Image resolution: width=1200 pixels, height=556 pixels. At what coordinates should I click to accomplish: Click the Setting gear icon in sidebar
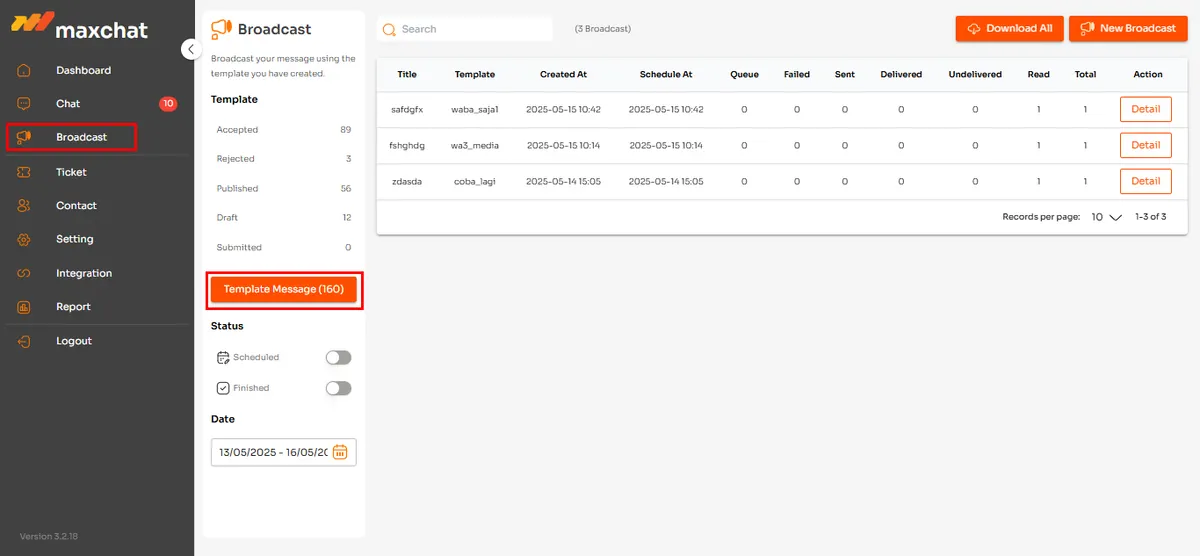24,240
